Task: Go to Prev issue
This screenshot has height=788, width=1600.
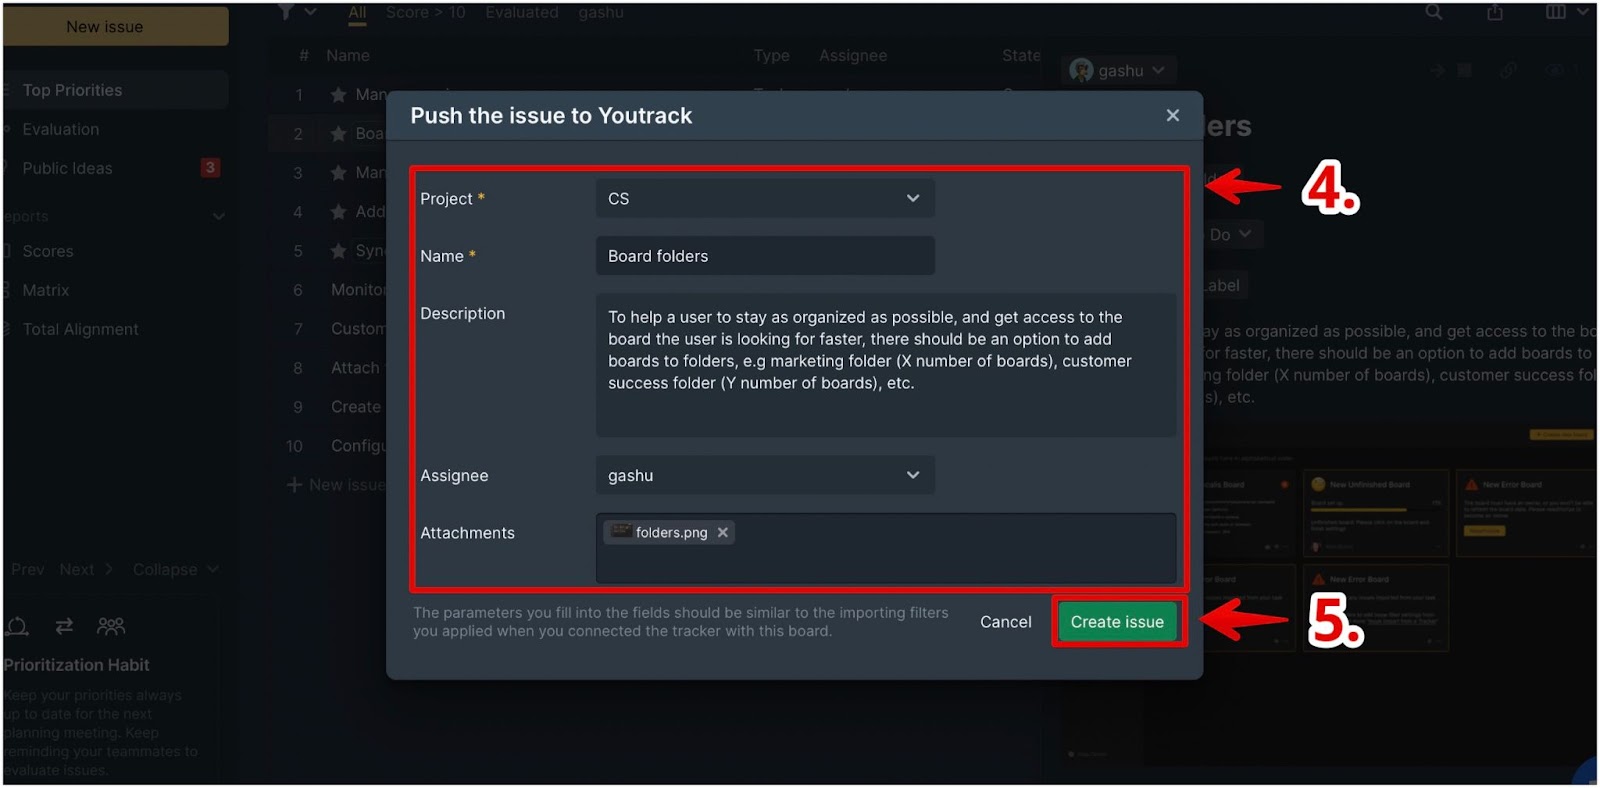Action: pyautogui.click(x=27, y=569)
